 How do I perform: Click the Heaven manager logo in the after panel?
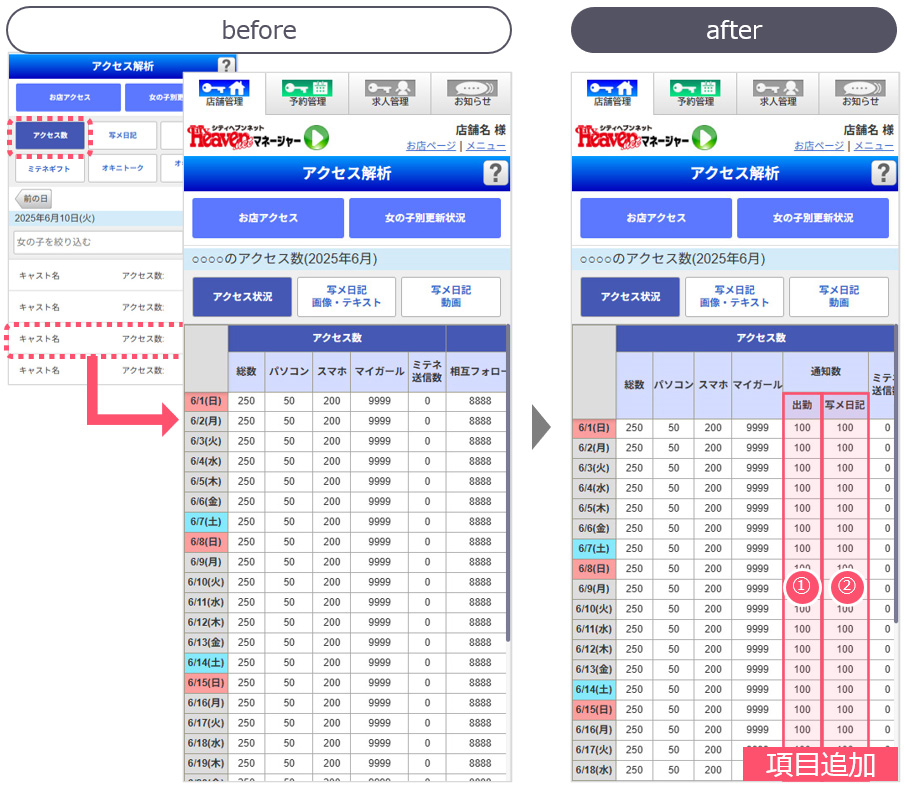point(646,137)
